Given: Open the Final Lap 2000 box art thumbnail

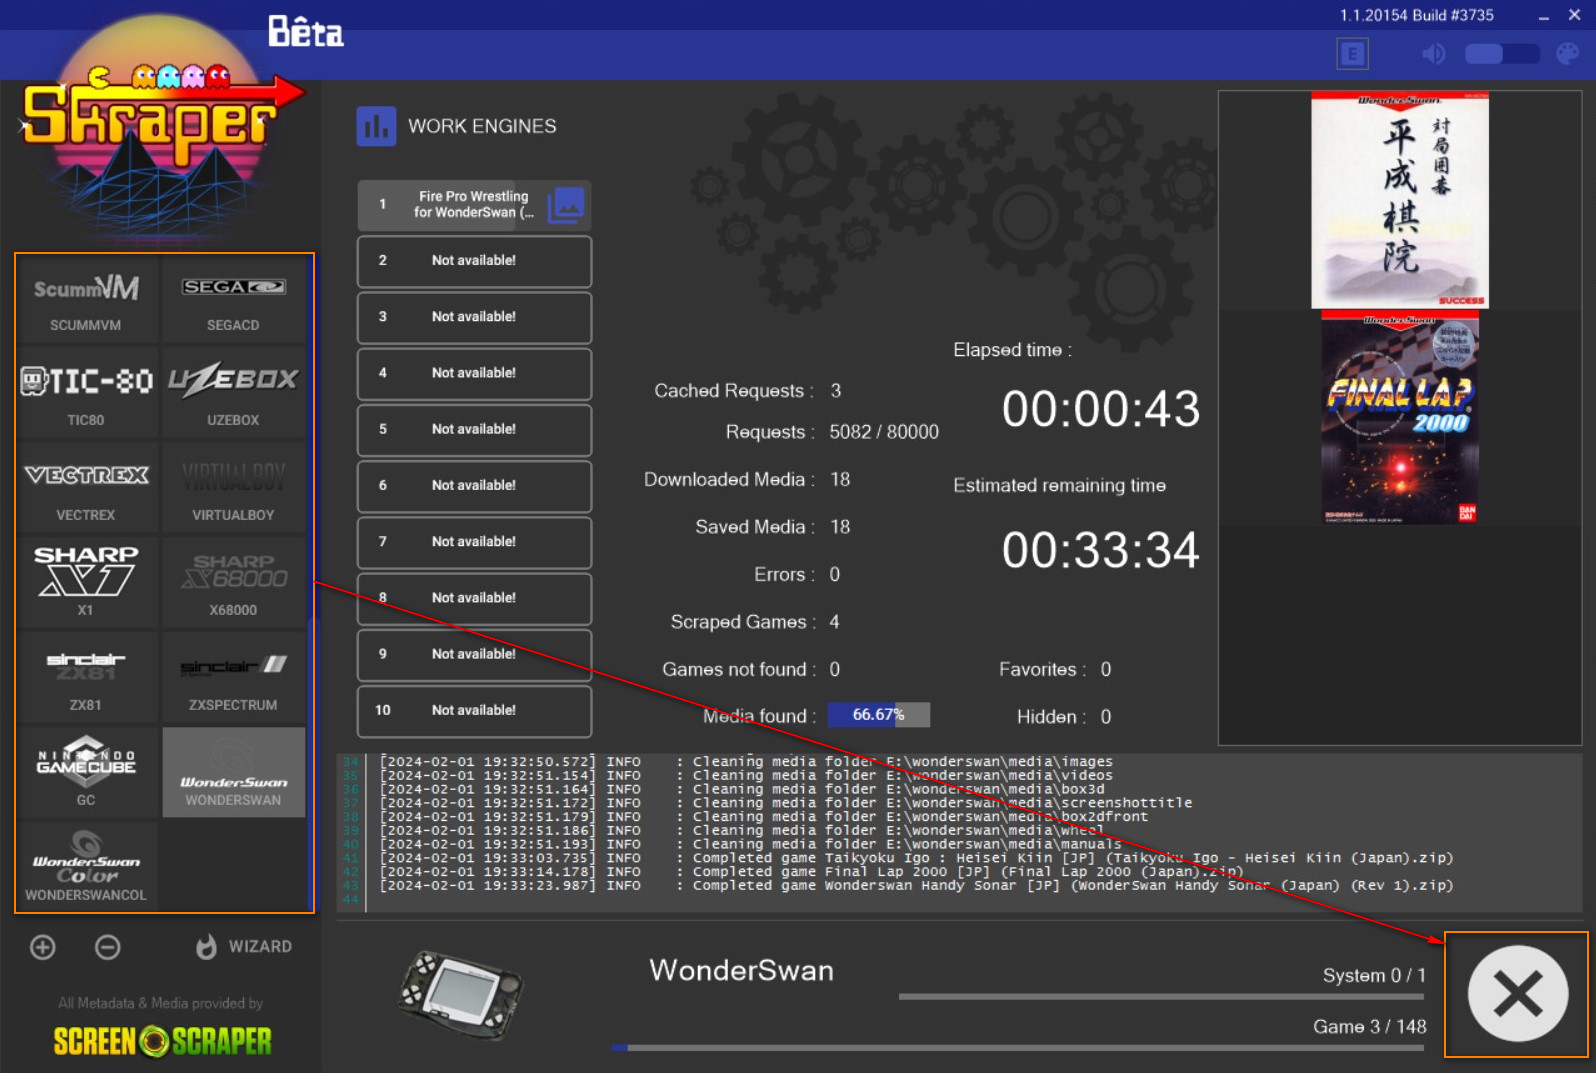Looking at the screenshot, I should click(x=1399, y=417).
